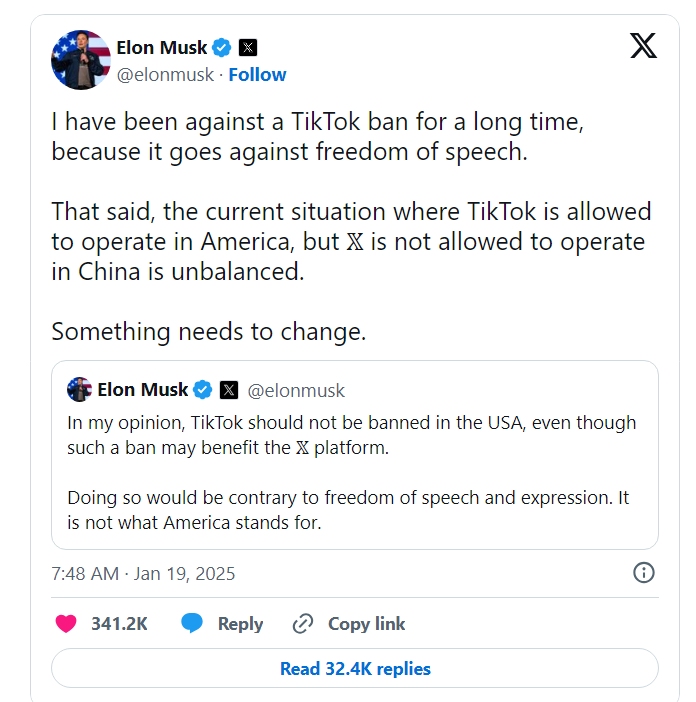Click the Reply text label

click(x=240, y=624)
